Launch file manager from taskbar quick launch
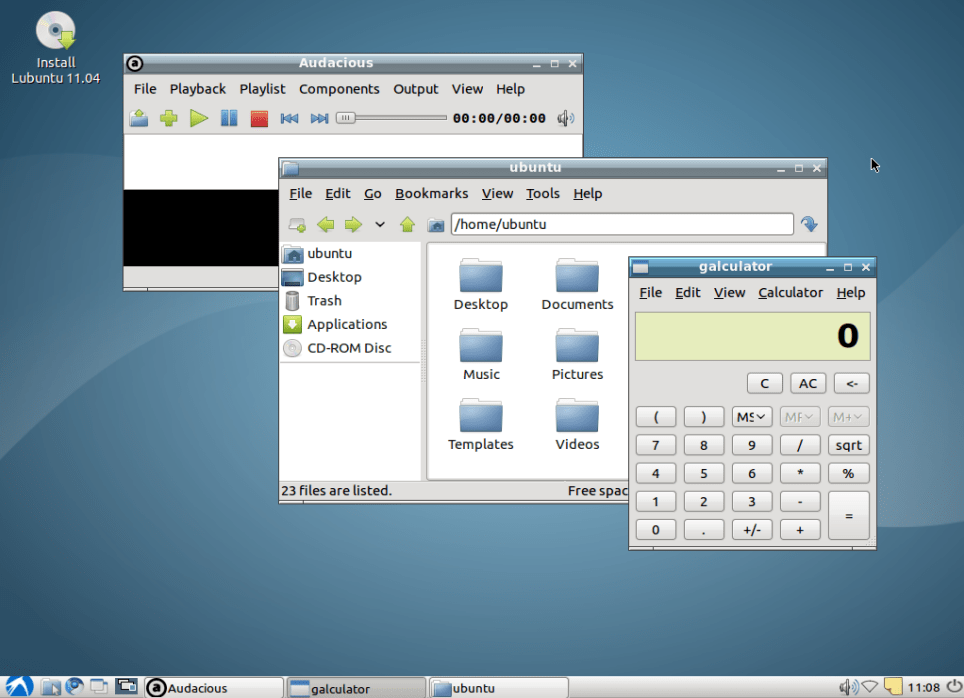The width and height of the screenshot is (964, 698). coord(51,687)
